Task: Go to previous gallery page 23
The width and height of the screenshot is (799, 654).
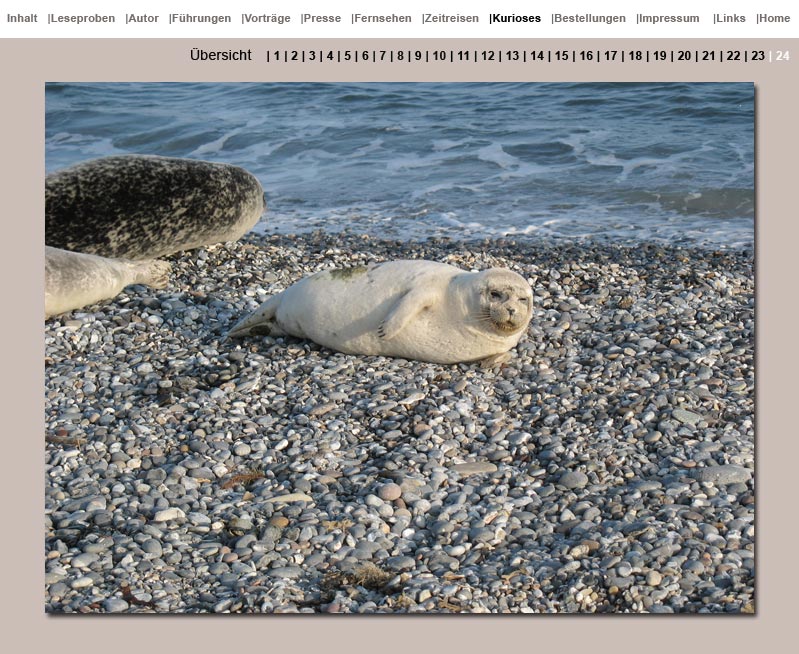Action: pyautogui.click(x=758, y=56)
